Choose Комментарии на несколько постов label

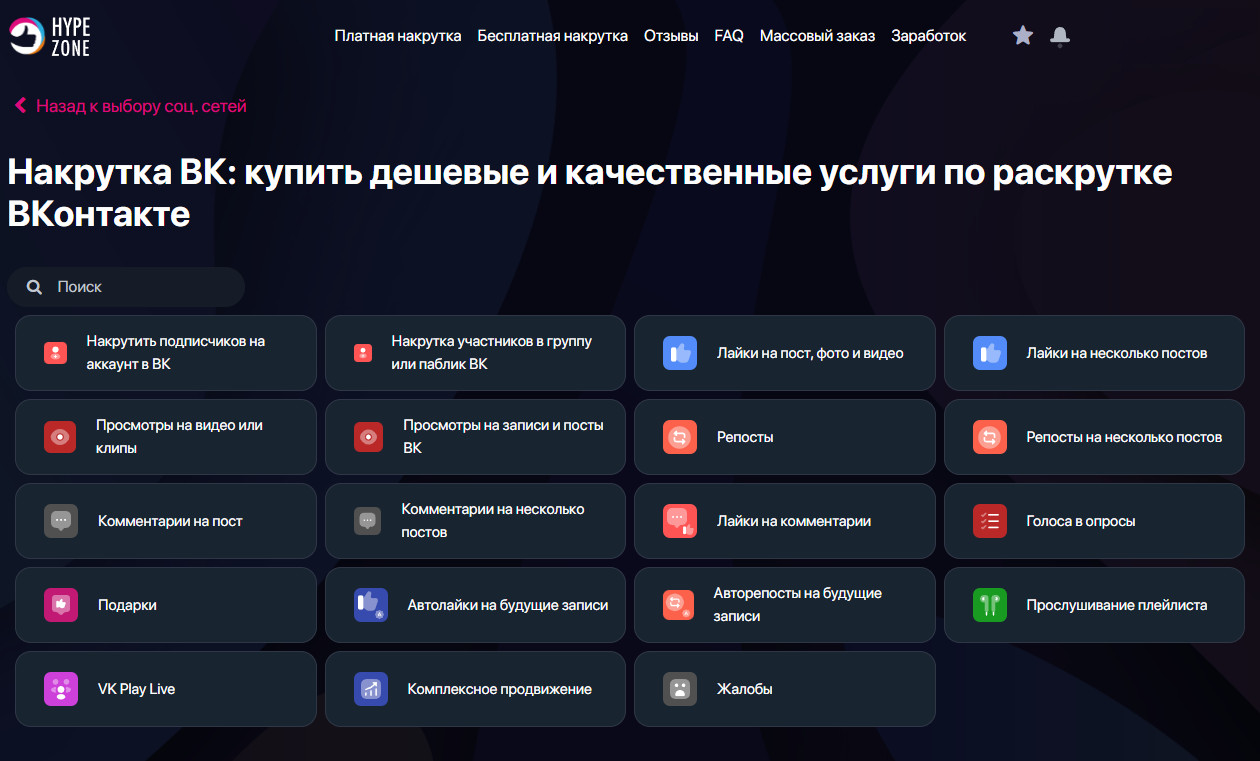point(493,521)
